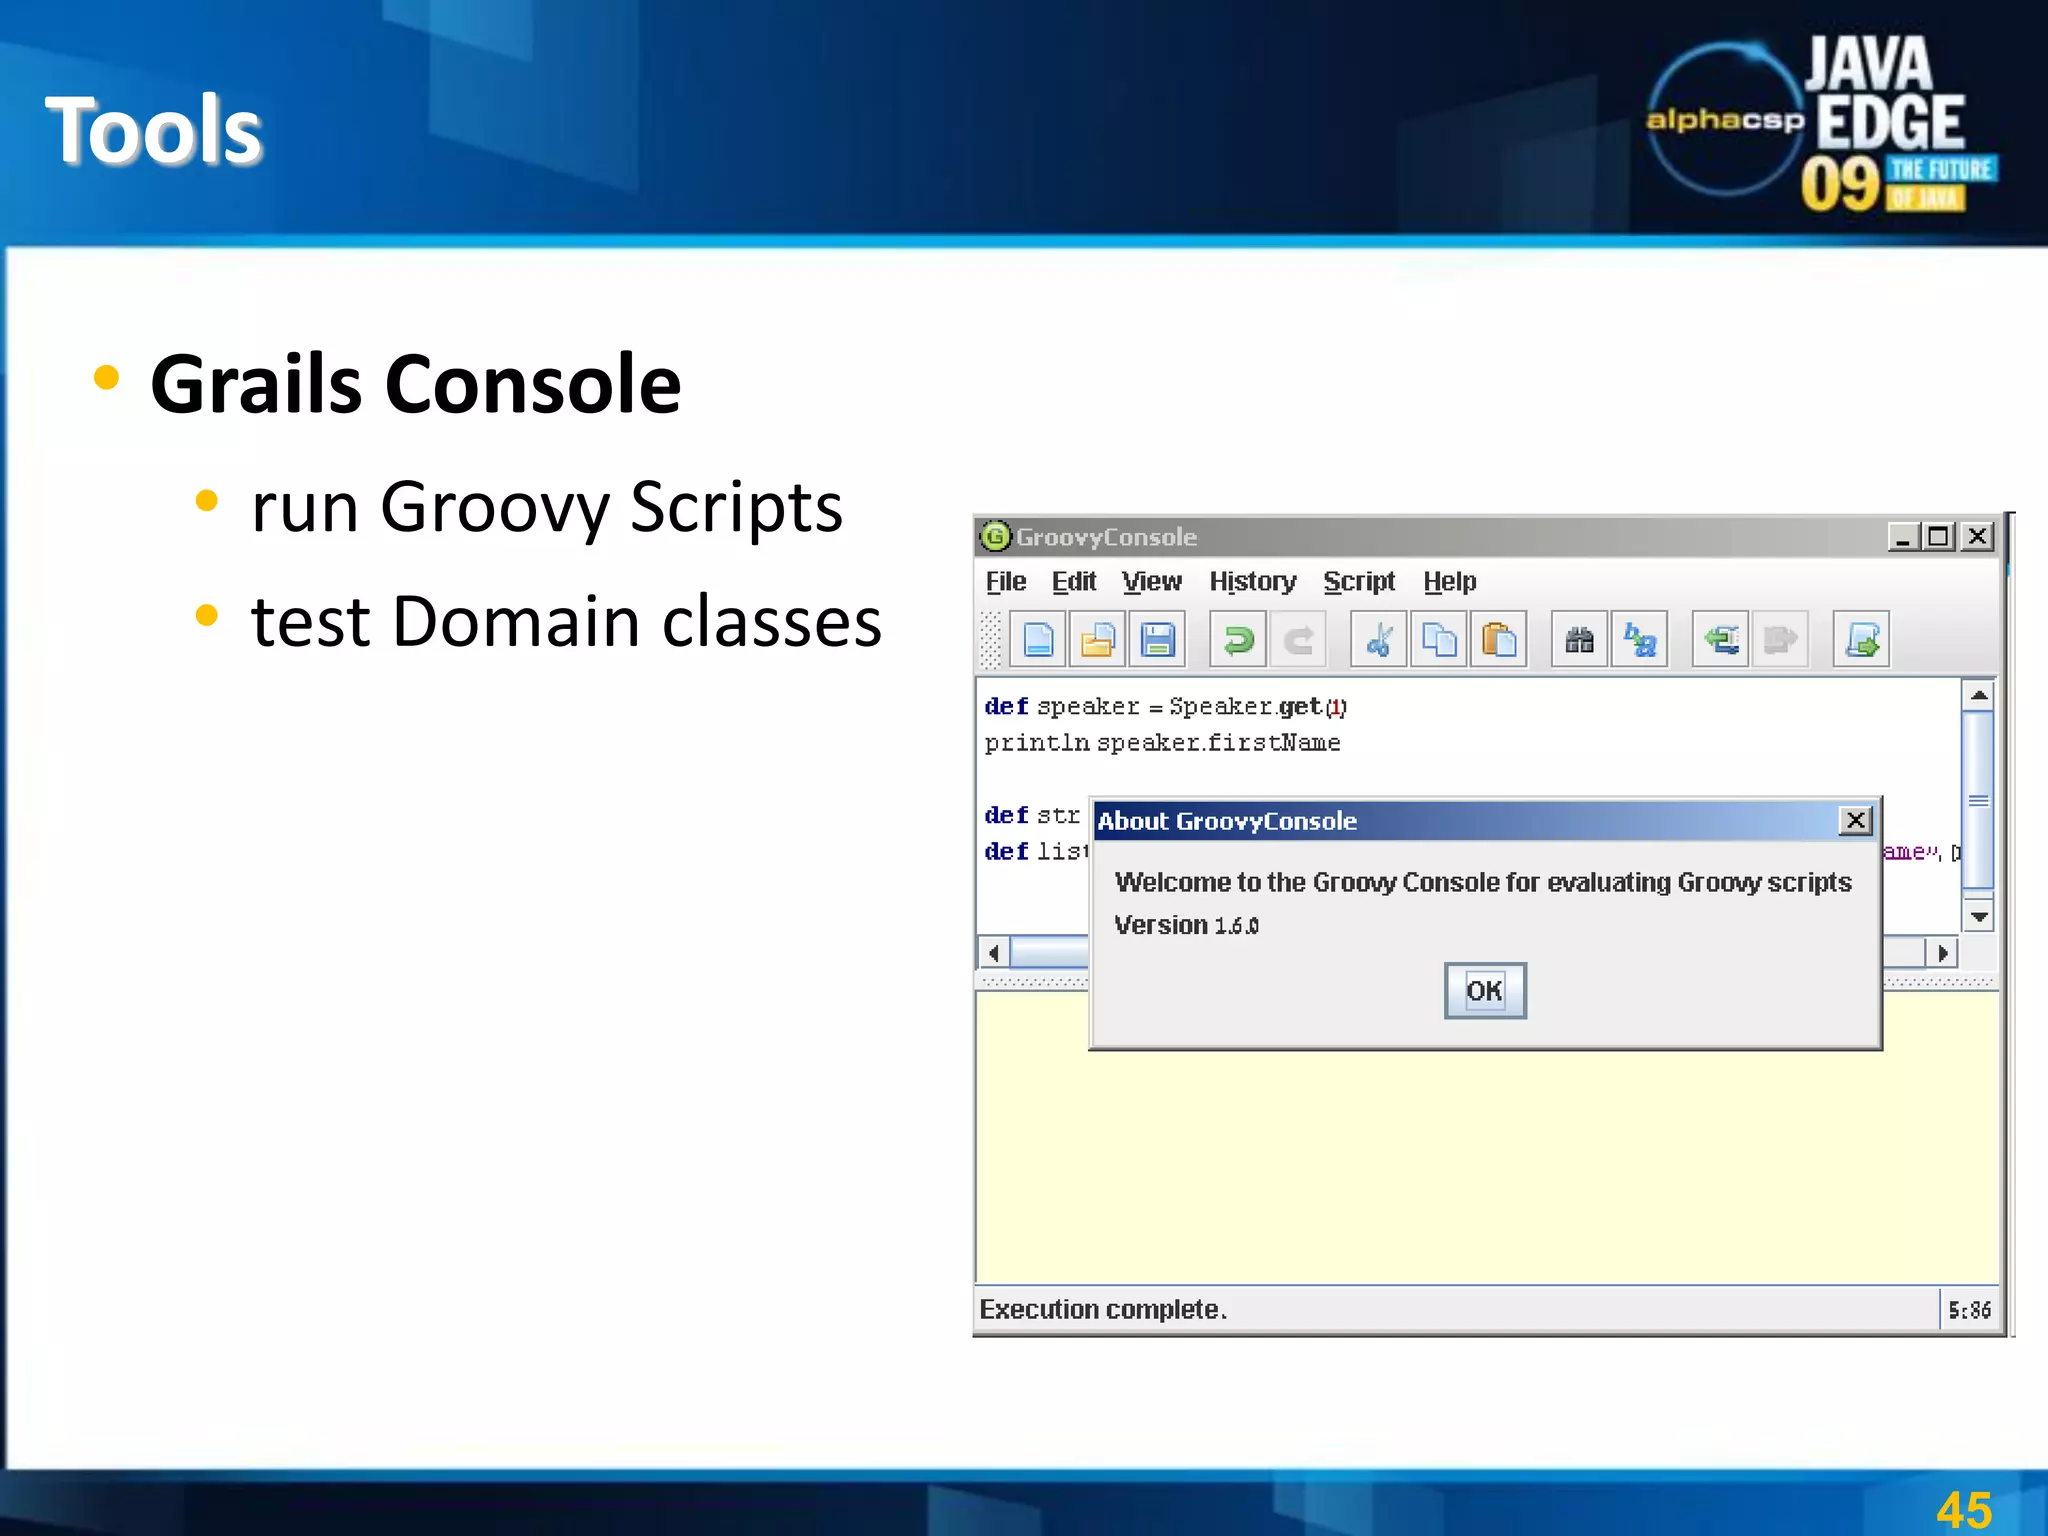2048x1536 pixels.
Task: Click the editor vertical scroll up arrow
Action: (x=1979, y=695)
